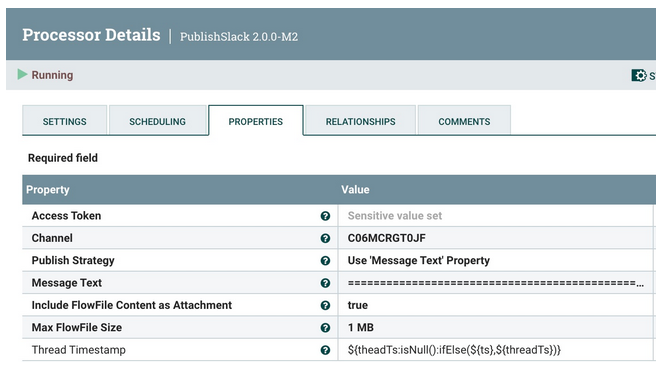Click the Channel property help icon
663x368 pixels.
[x=325, y=239]
